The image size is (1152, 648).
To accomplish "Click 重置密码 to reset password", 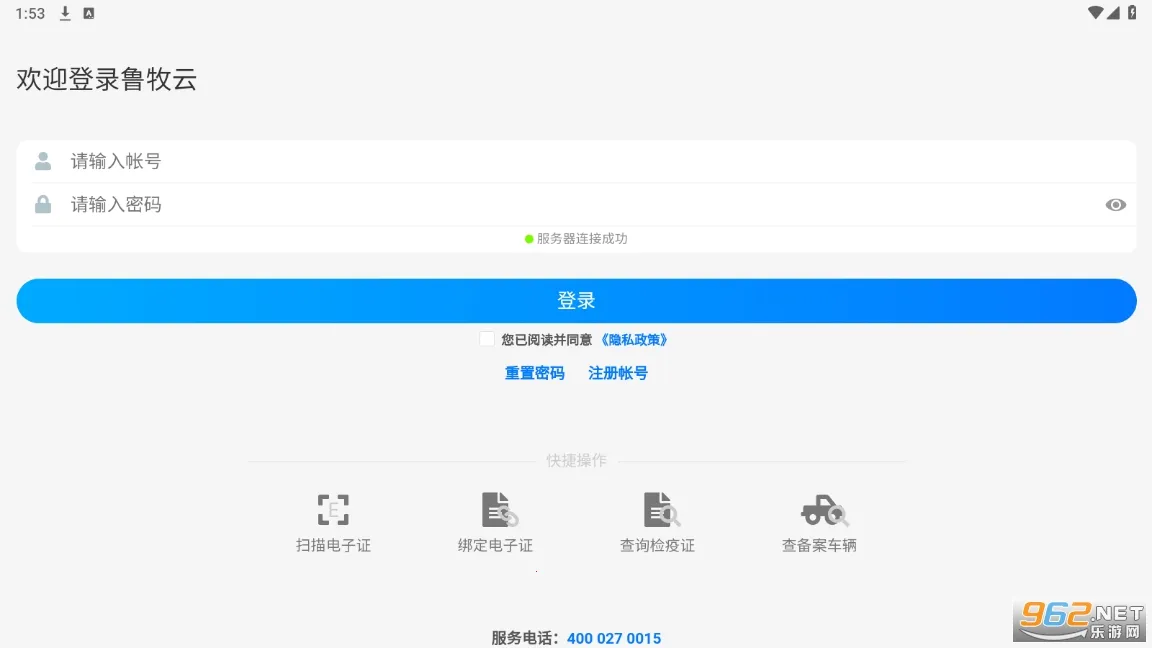I will (534, 373).
